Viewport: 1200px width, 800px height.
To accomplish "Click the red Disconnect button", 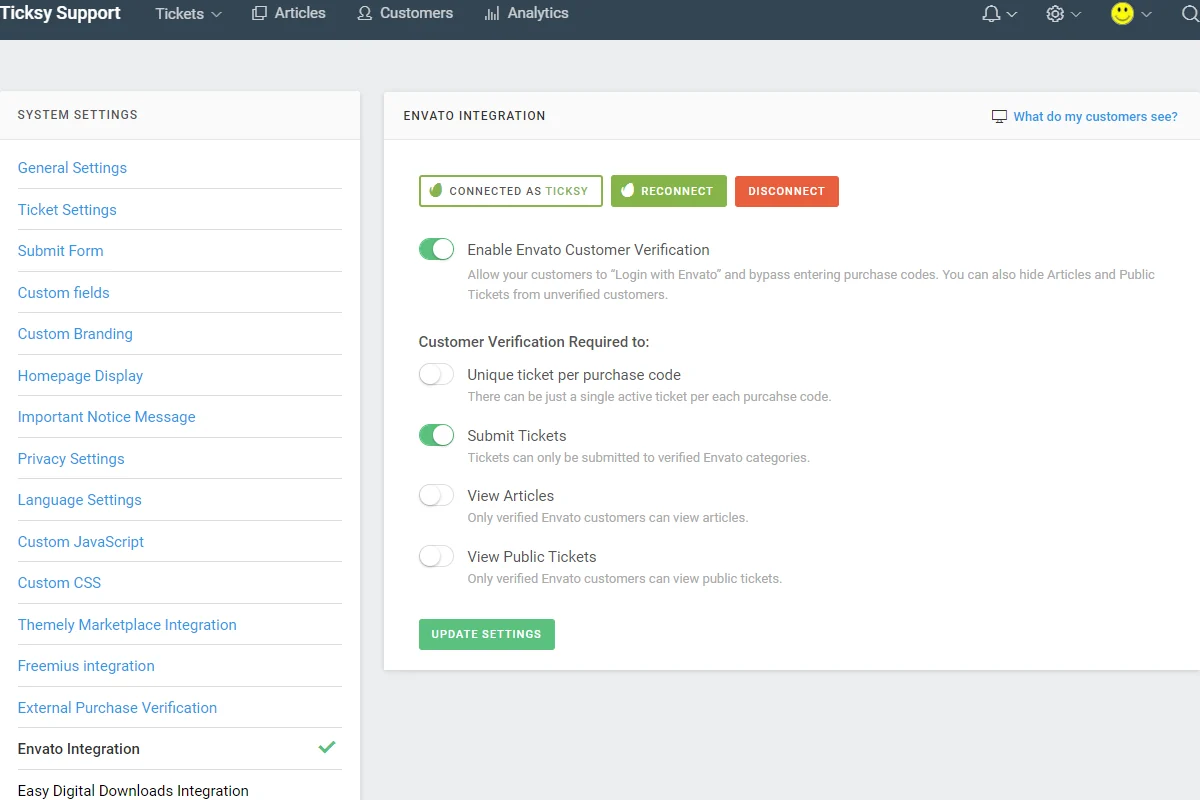I will tap(787, 191).
